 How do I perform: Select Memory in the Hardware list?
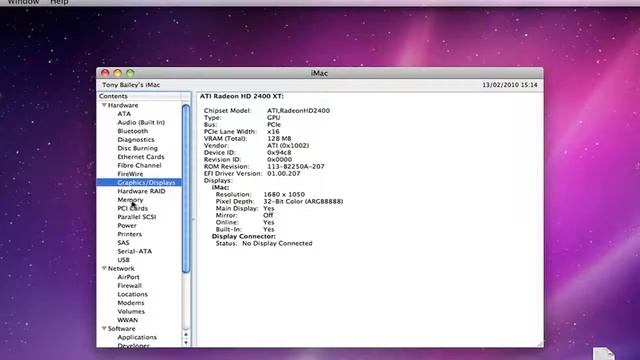[130, 200]
